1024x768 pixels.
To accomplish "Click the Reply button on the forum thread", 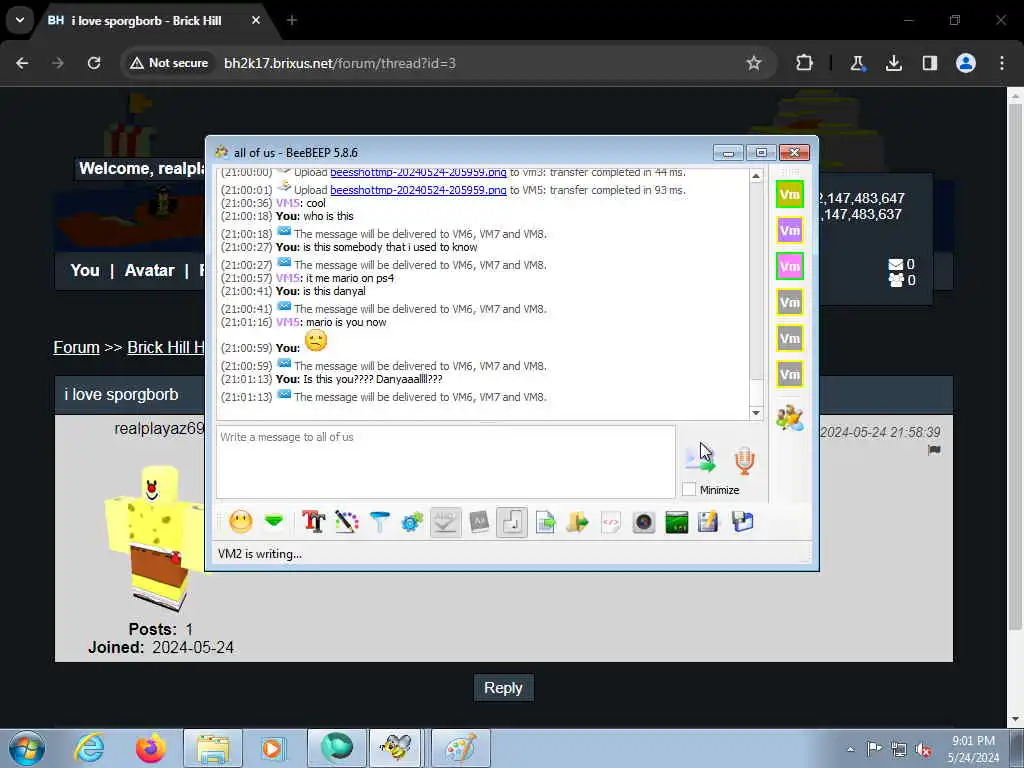I will click(x=503, y=688).
